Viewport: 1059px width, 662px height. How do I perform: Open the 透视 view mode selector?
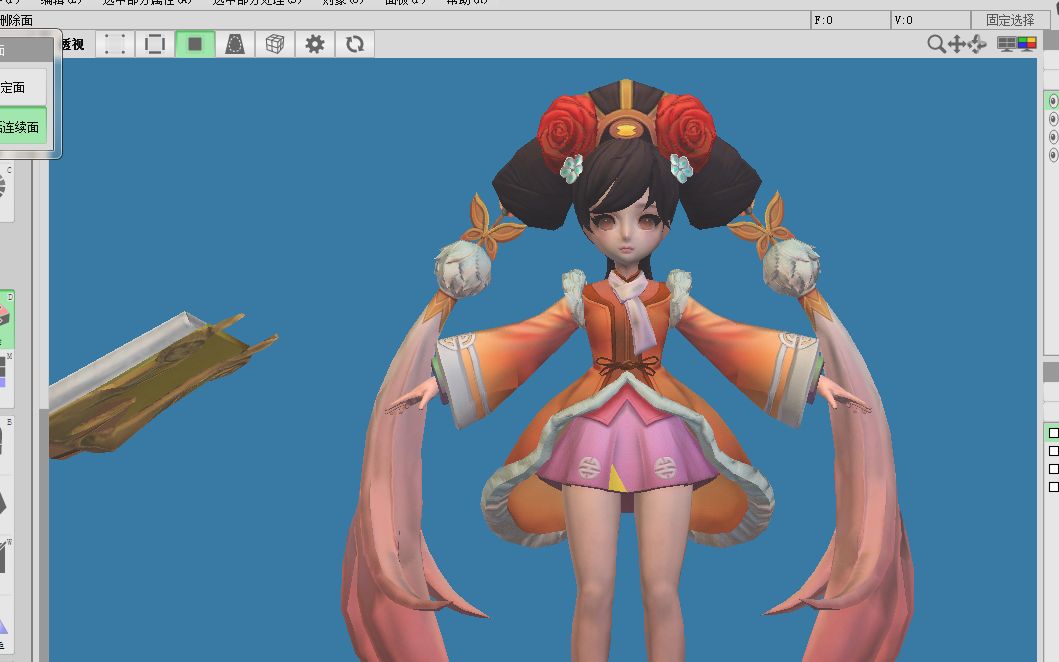pos(73,45)
